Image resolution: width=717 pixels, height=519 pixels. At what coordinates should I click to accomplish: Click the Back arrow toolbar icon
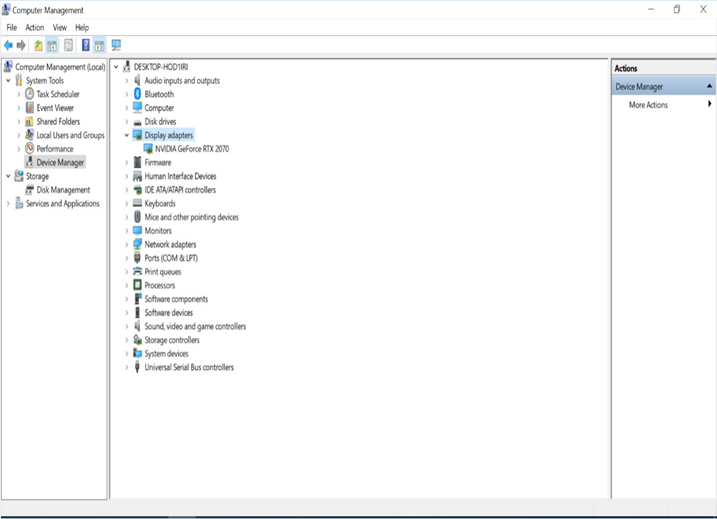(x=9, y=45)
